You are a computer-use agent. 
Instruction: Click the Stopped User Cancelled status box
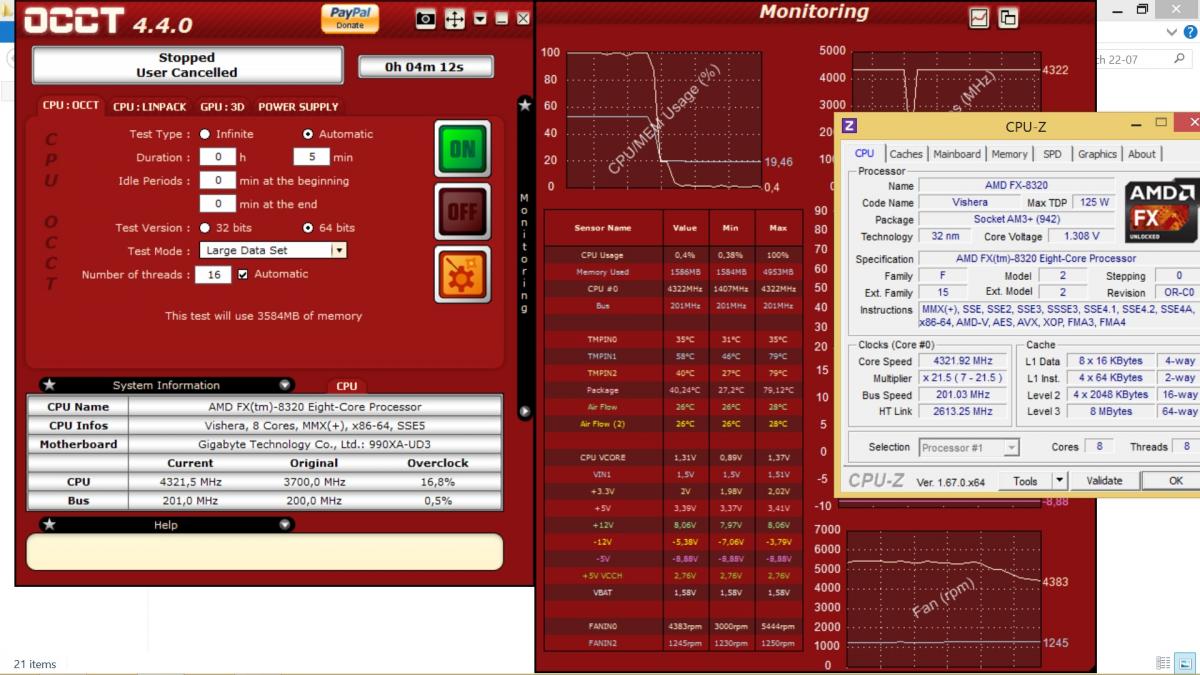point(186,65)
